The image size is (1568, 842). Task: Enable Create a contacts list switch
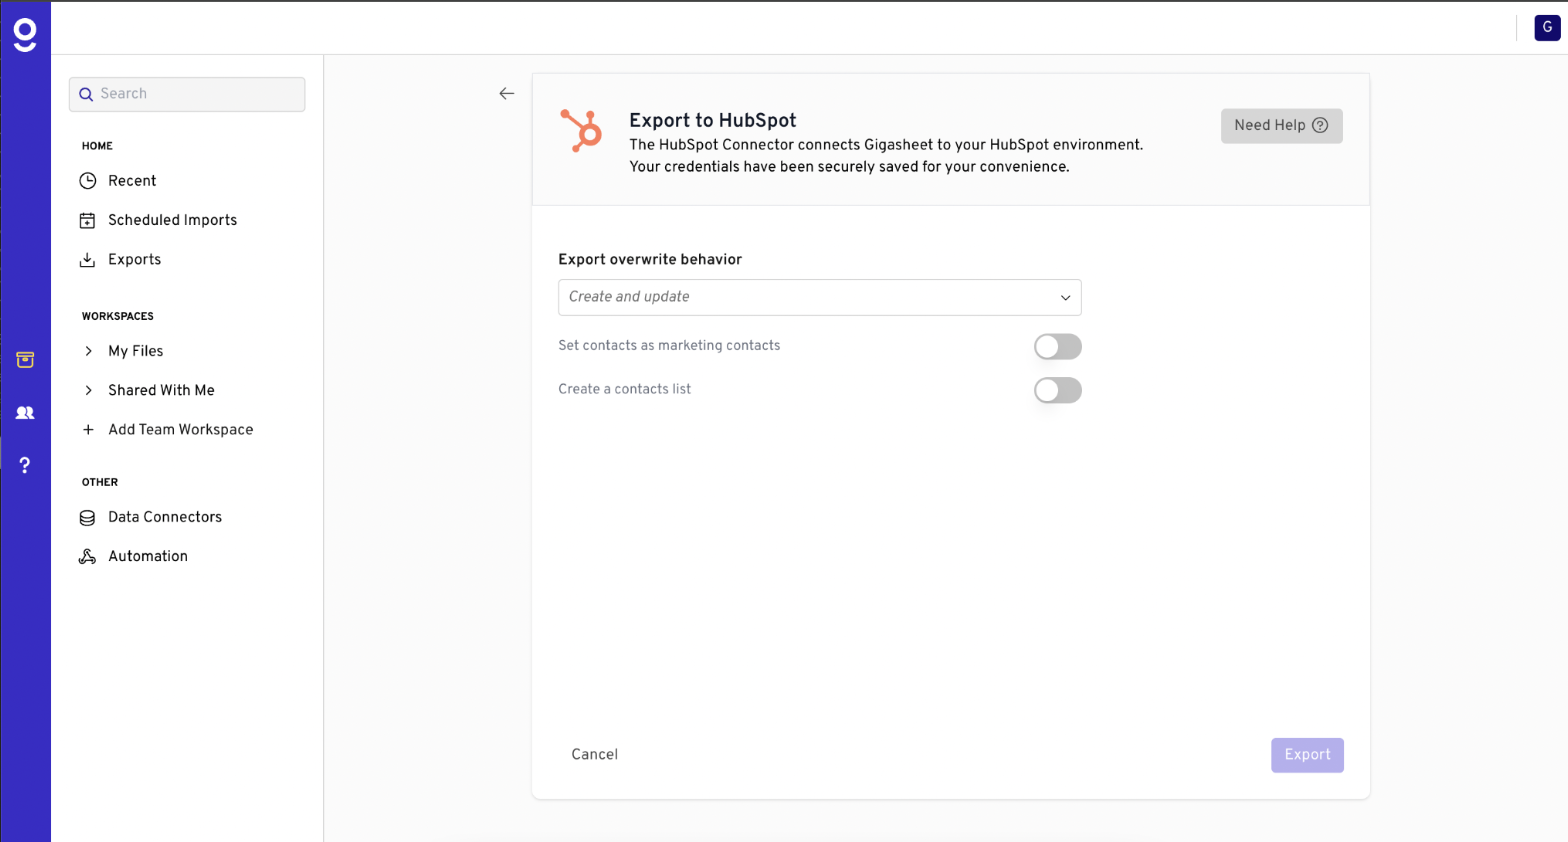click(1058, 390)
